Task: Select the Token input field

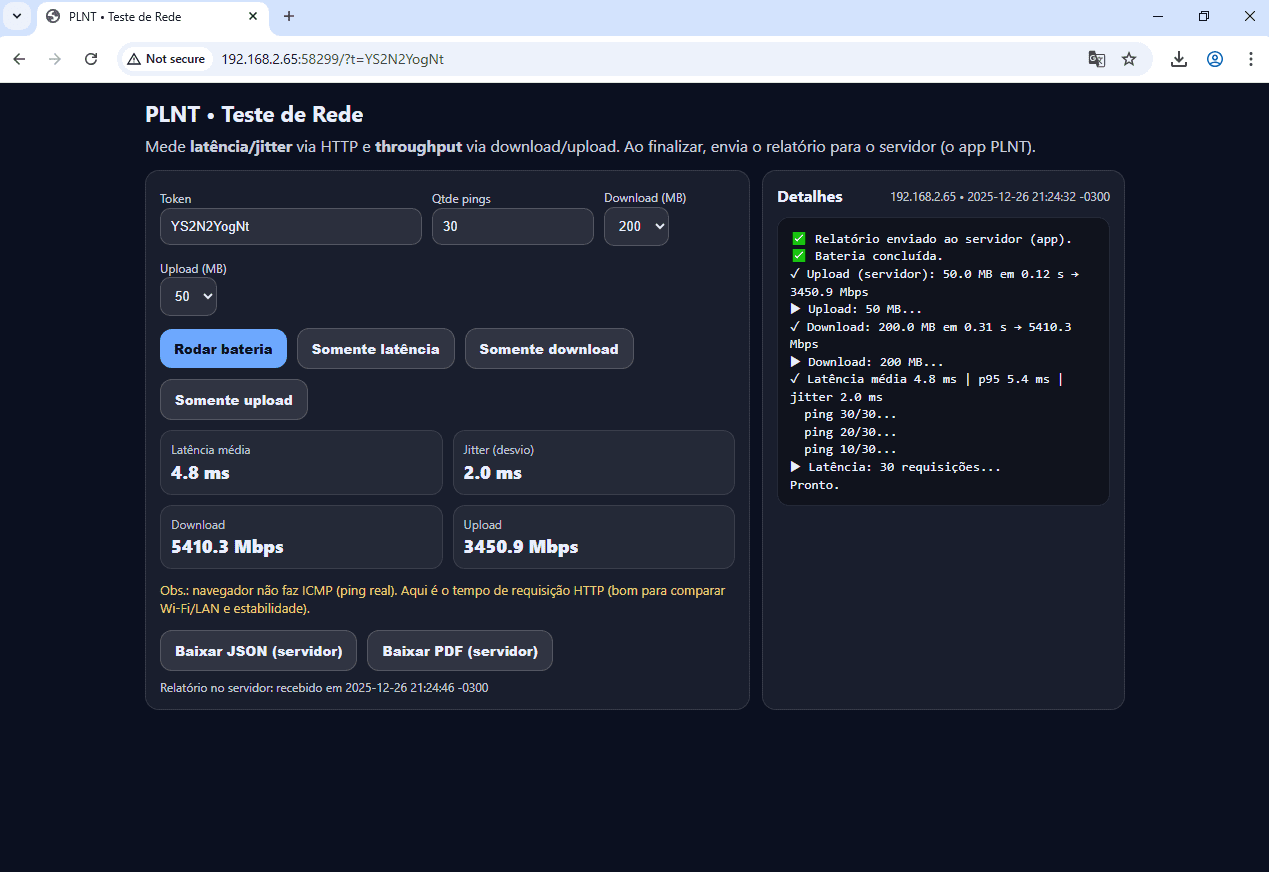Action: [290, 226]
